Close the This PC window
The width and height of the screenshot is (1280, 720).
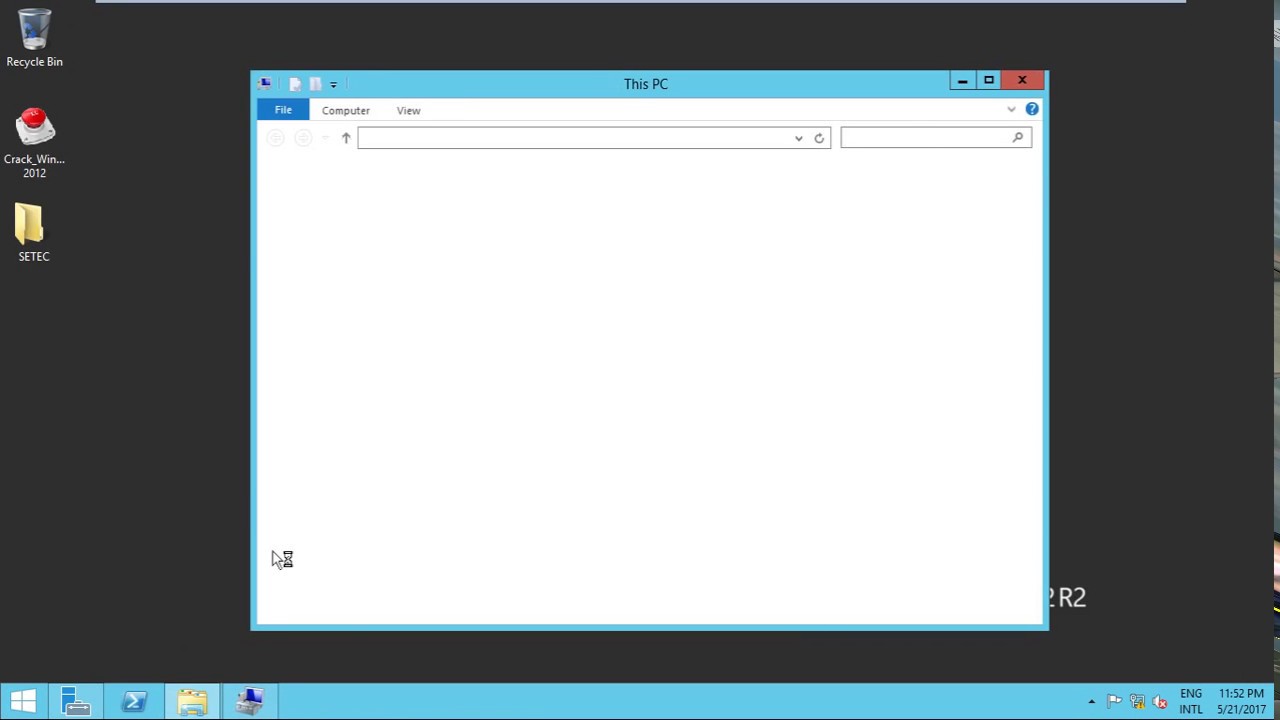[x=1022, y=81]
